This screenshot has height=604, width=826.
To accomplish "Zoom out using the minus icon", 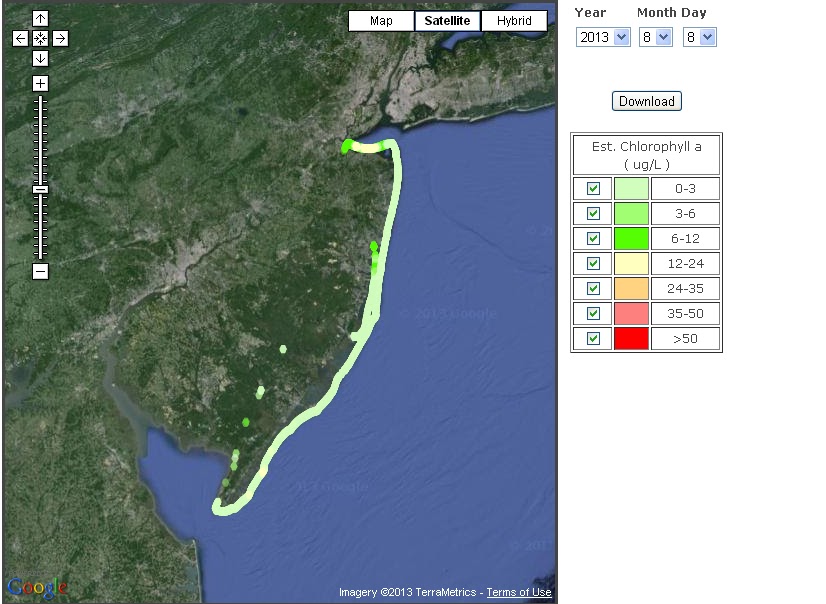I will tap(40, 271).
